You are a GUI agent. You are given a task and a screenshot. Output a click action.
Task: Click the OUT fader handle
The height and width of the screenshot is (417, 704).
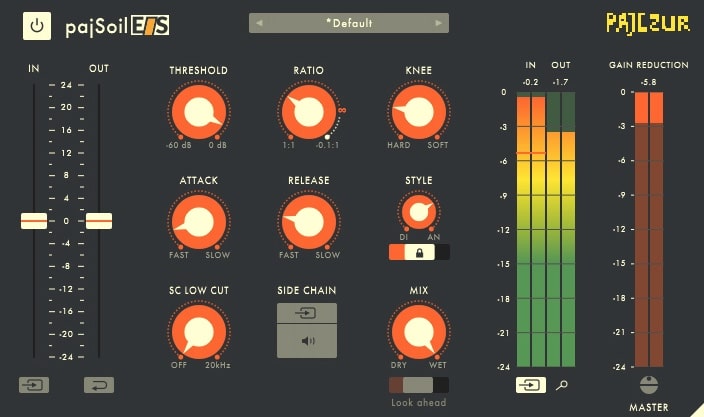click(x=99, y=221)
